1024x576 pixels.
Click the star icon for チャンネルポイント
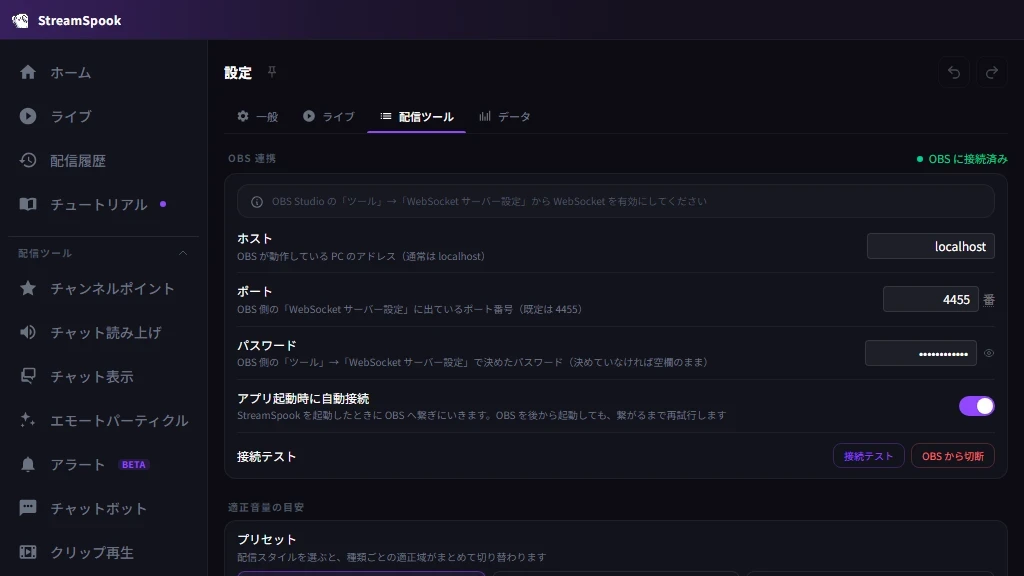pyautogui.click(x=27, y=288)
